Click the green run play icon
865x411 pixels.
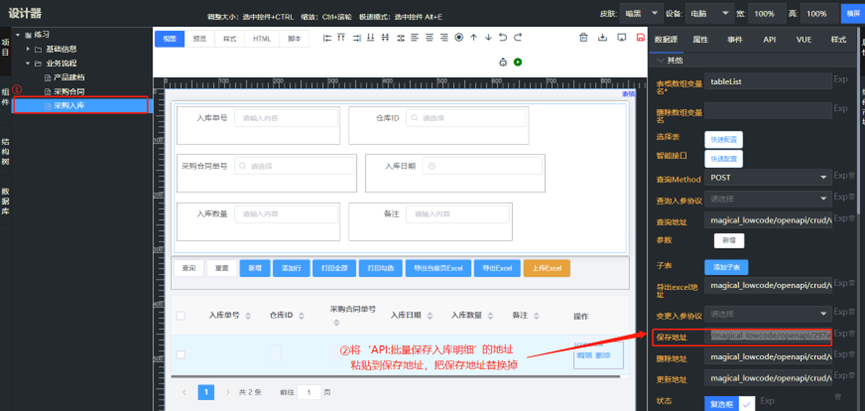(x=517, y=62)
